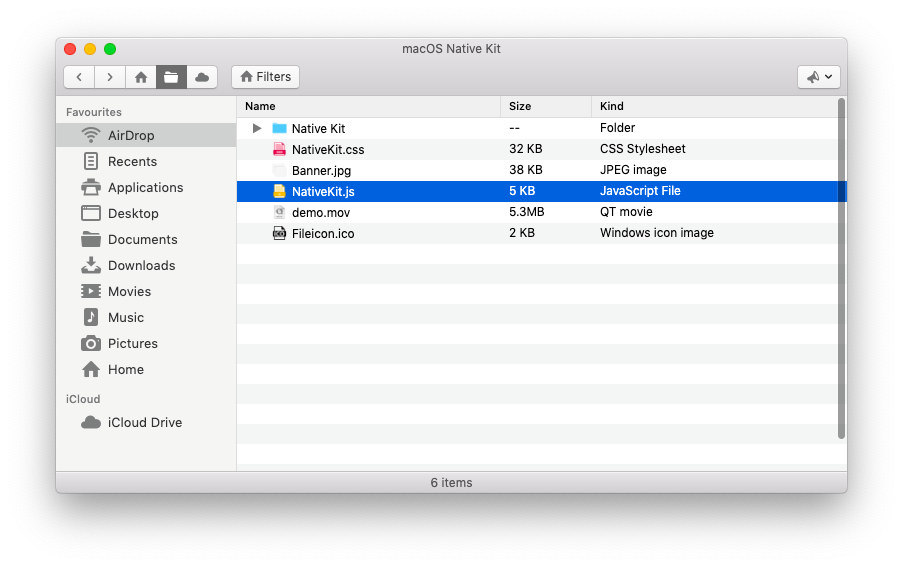The width and height of the screenshot is (903, 567).
Task: Click the Banner.jpg file icon
Action: pyautogui.click(x=279, y=170)
